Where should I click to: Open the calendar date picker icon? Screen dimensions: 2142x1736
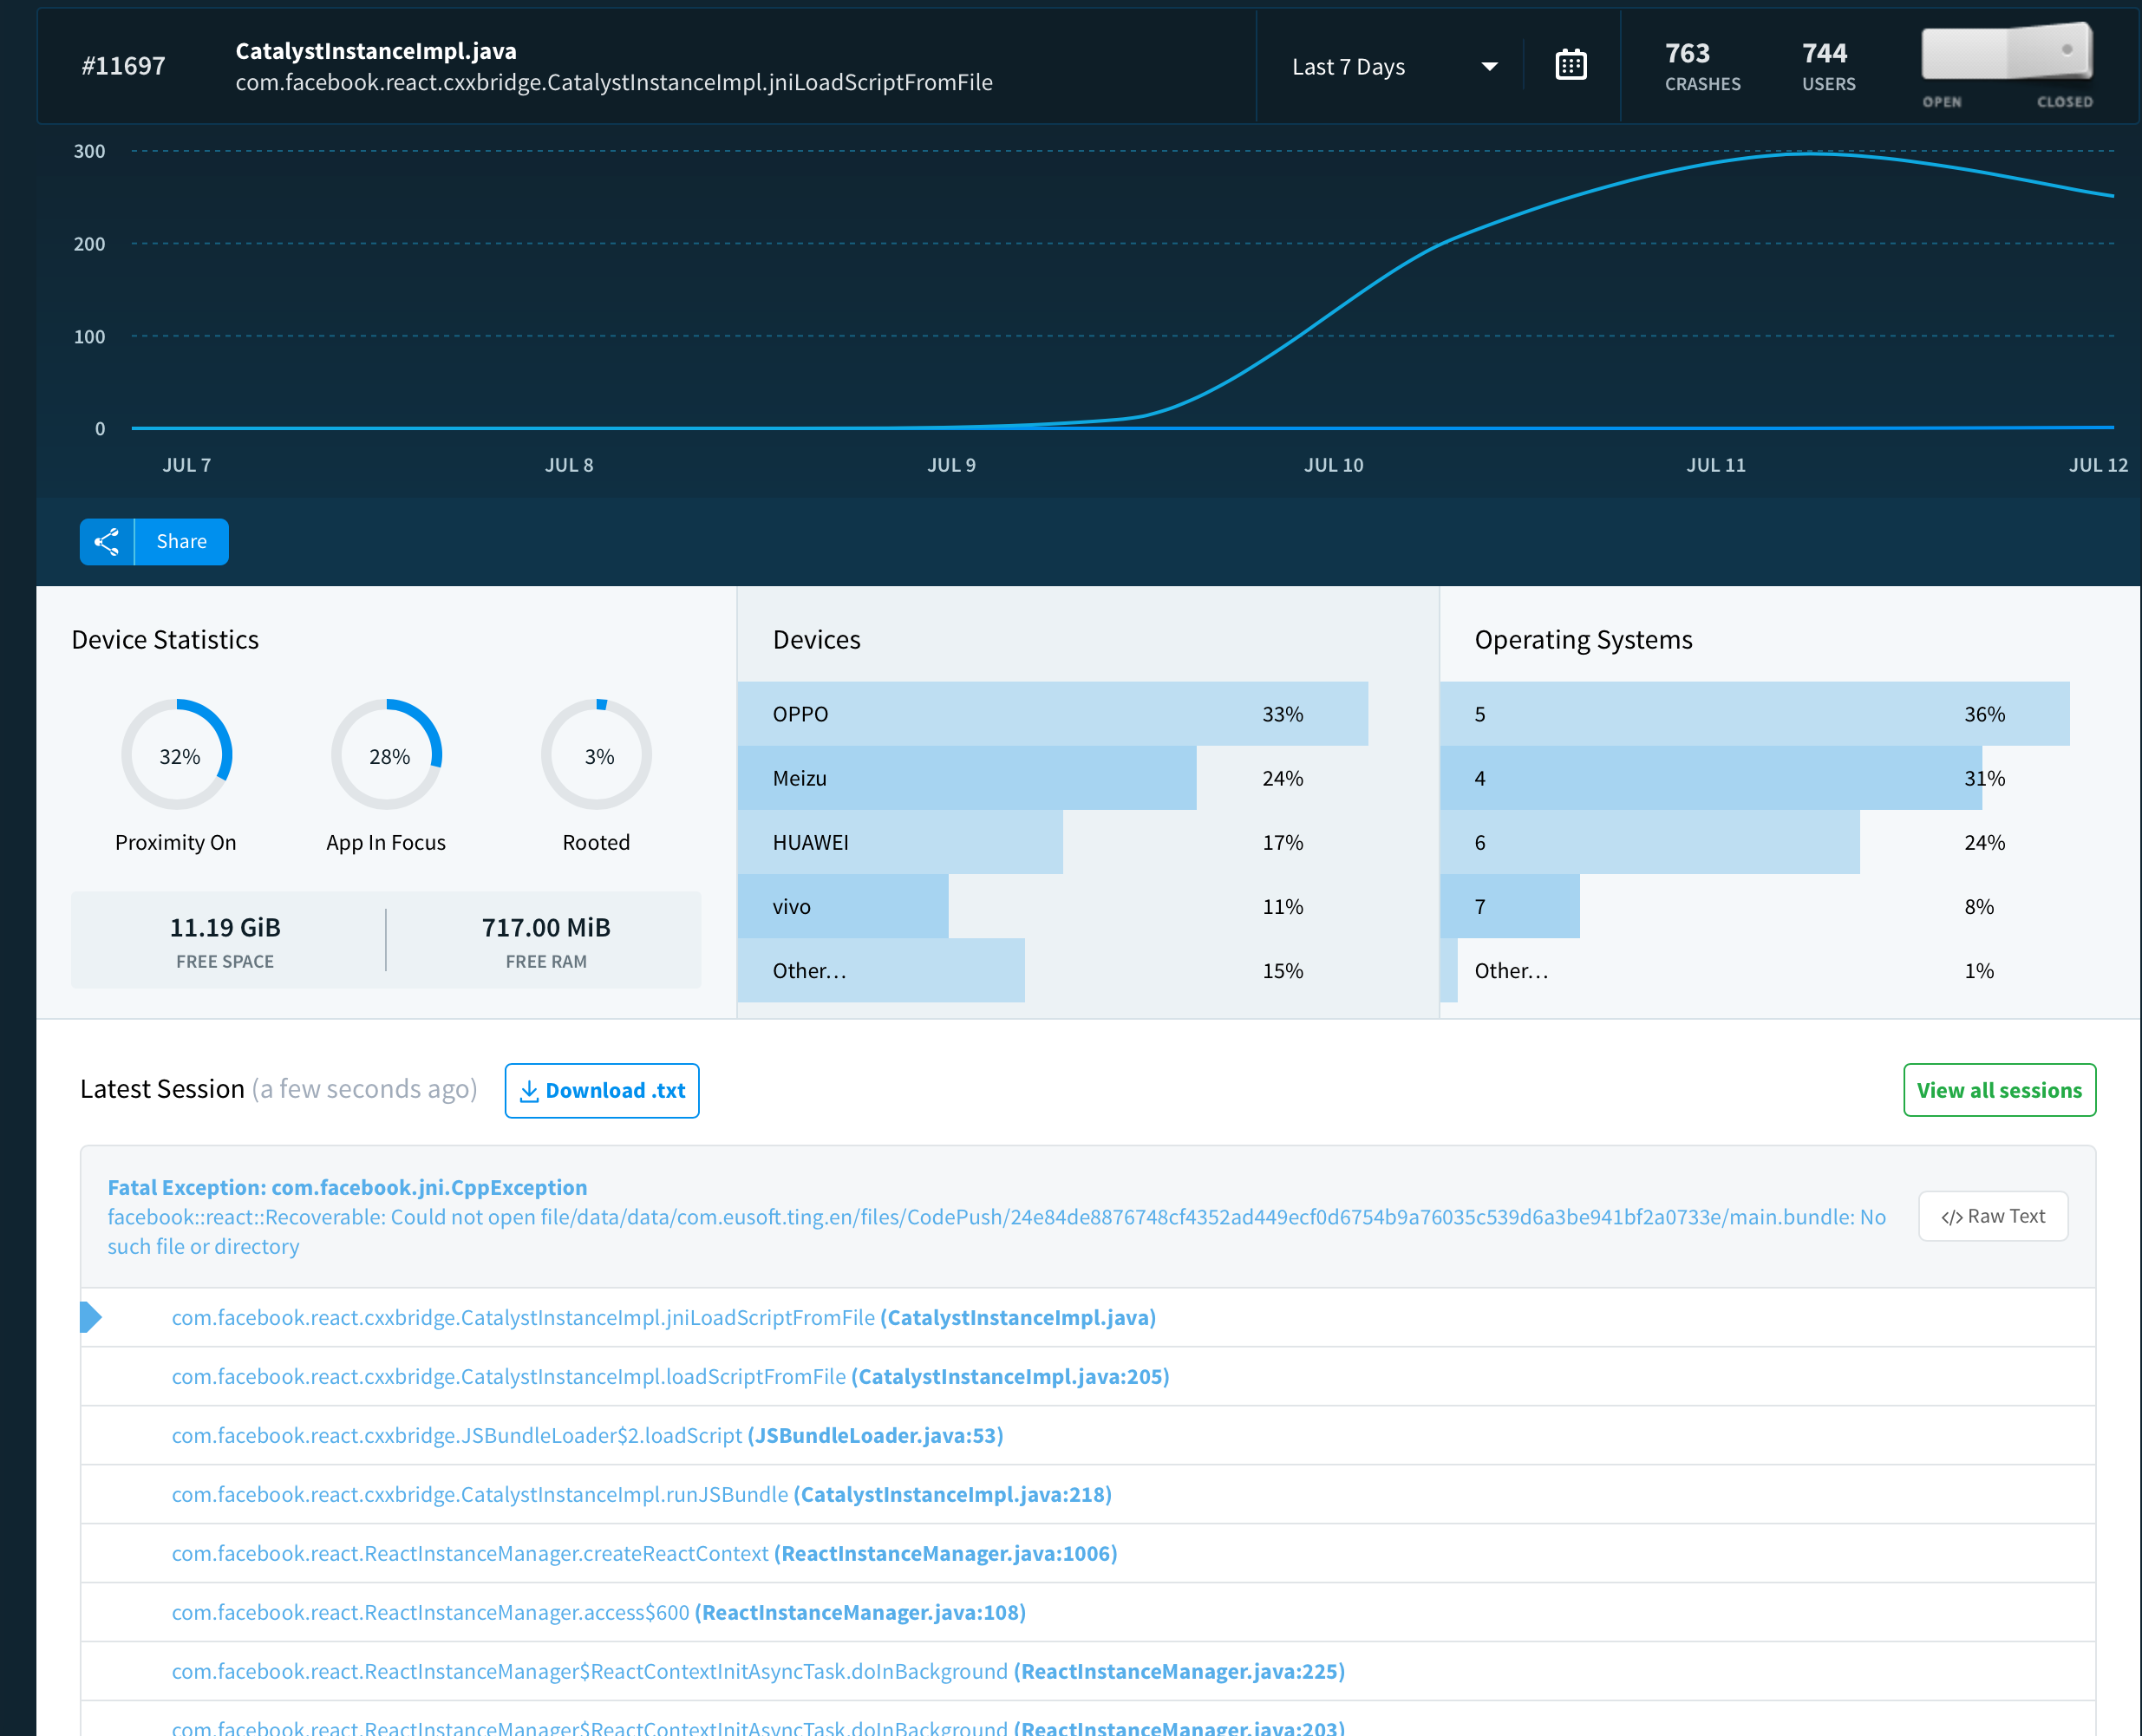pyautogui.click(x=1570, y=66)
